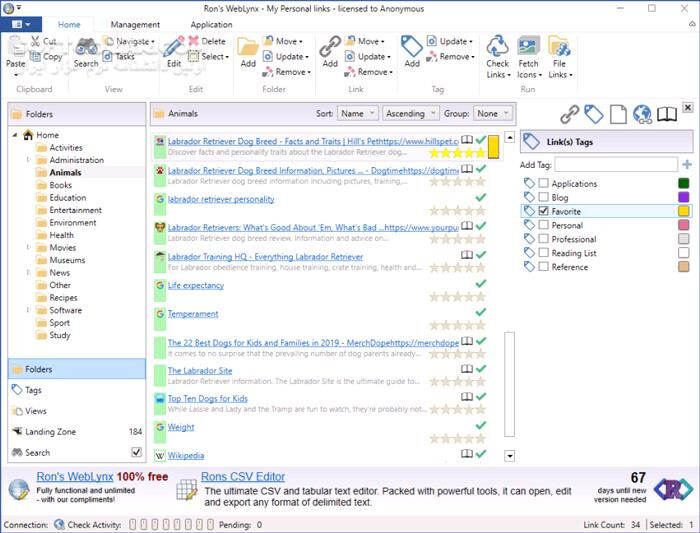Open the Sort Name dropdown
Image resolution: width=700 pixels, height=533 pixels.
pos(358,114)
